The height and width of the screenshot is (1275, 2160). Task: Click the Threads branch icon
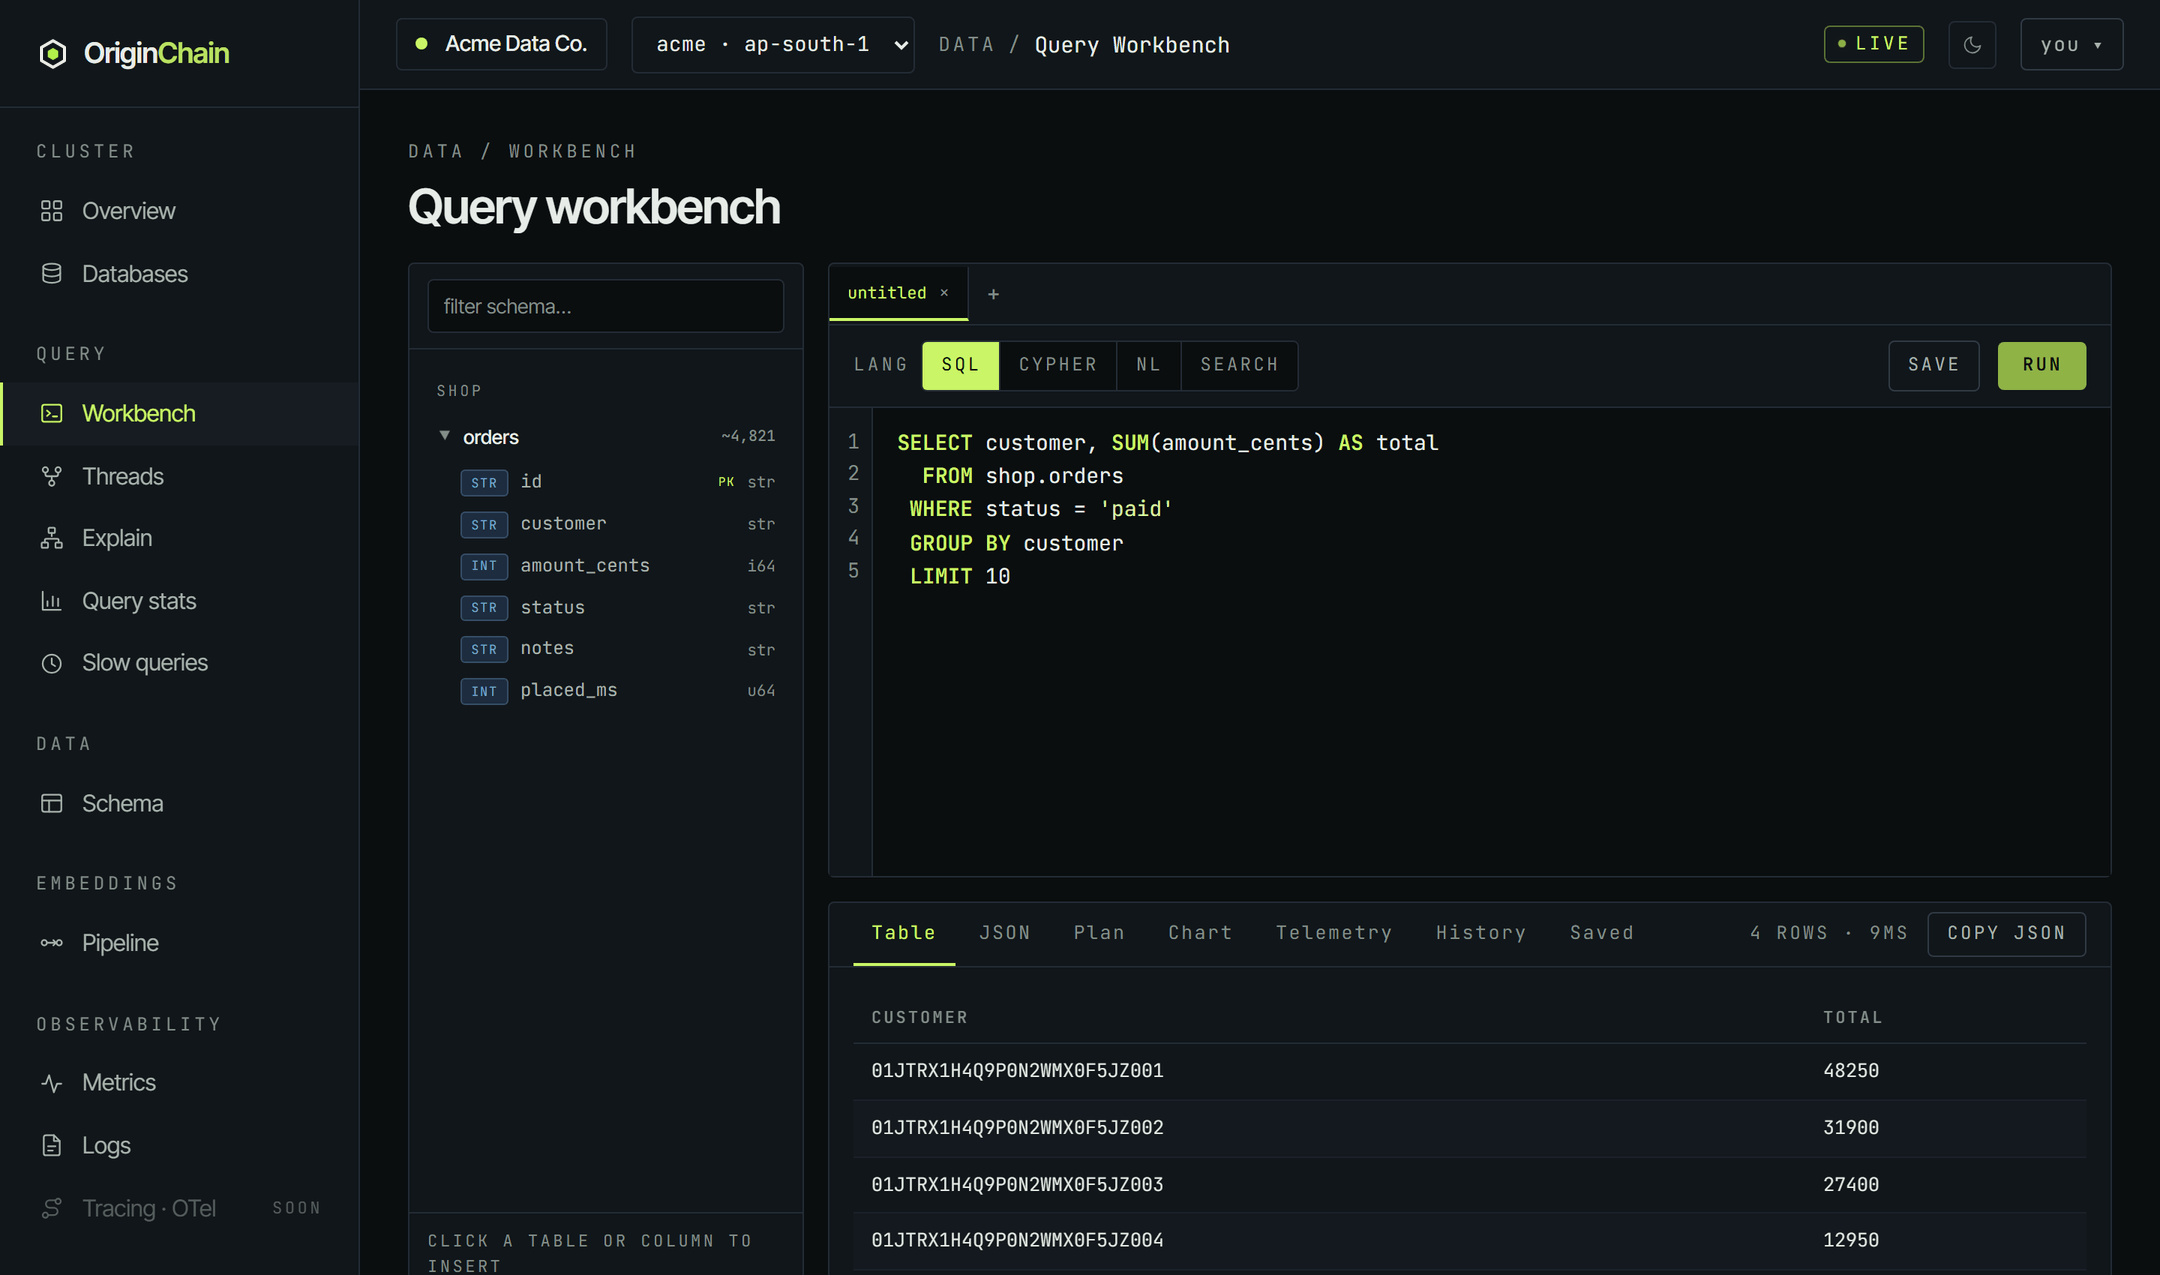[51, 476]
